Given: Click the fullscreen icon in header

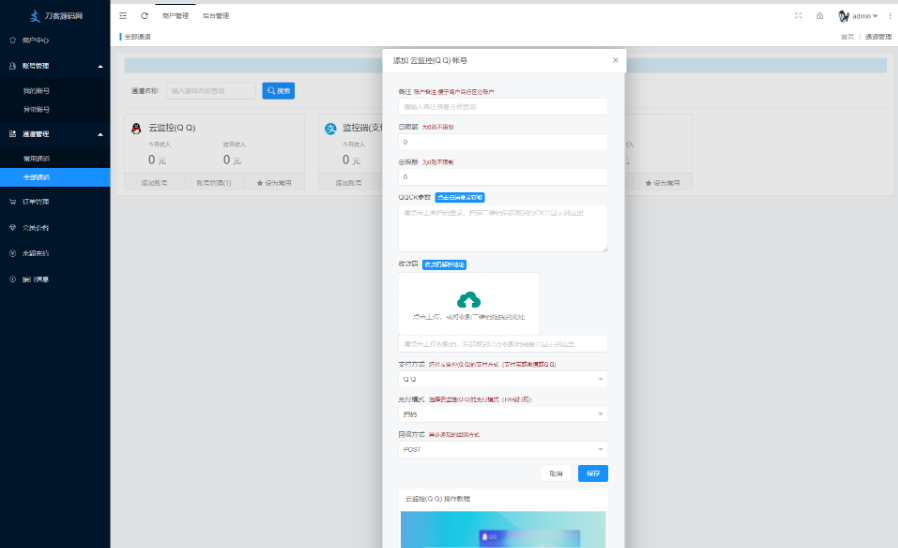Looking at the screenshot, I should click(x=798, y=16).
